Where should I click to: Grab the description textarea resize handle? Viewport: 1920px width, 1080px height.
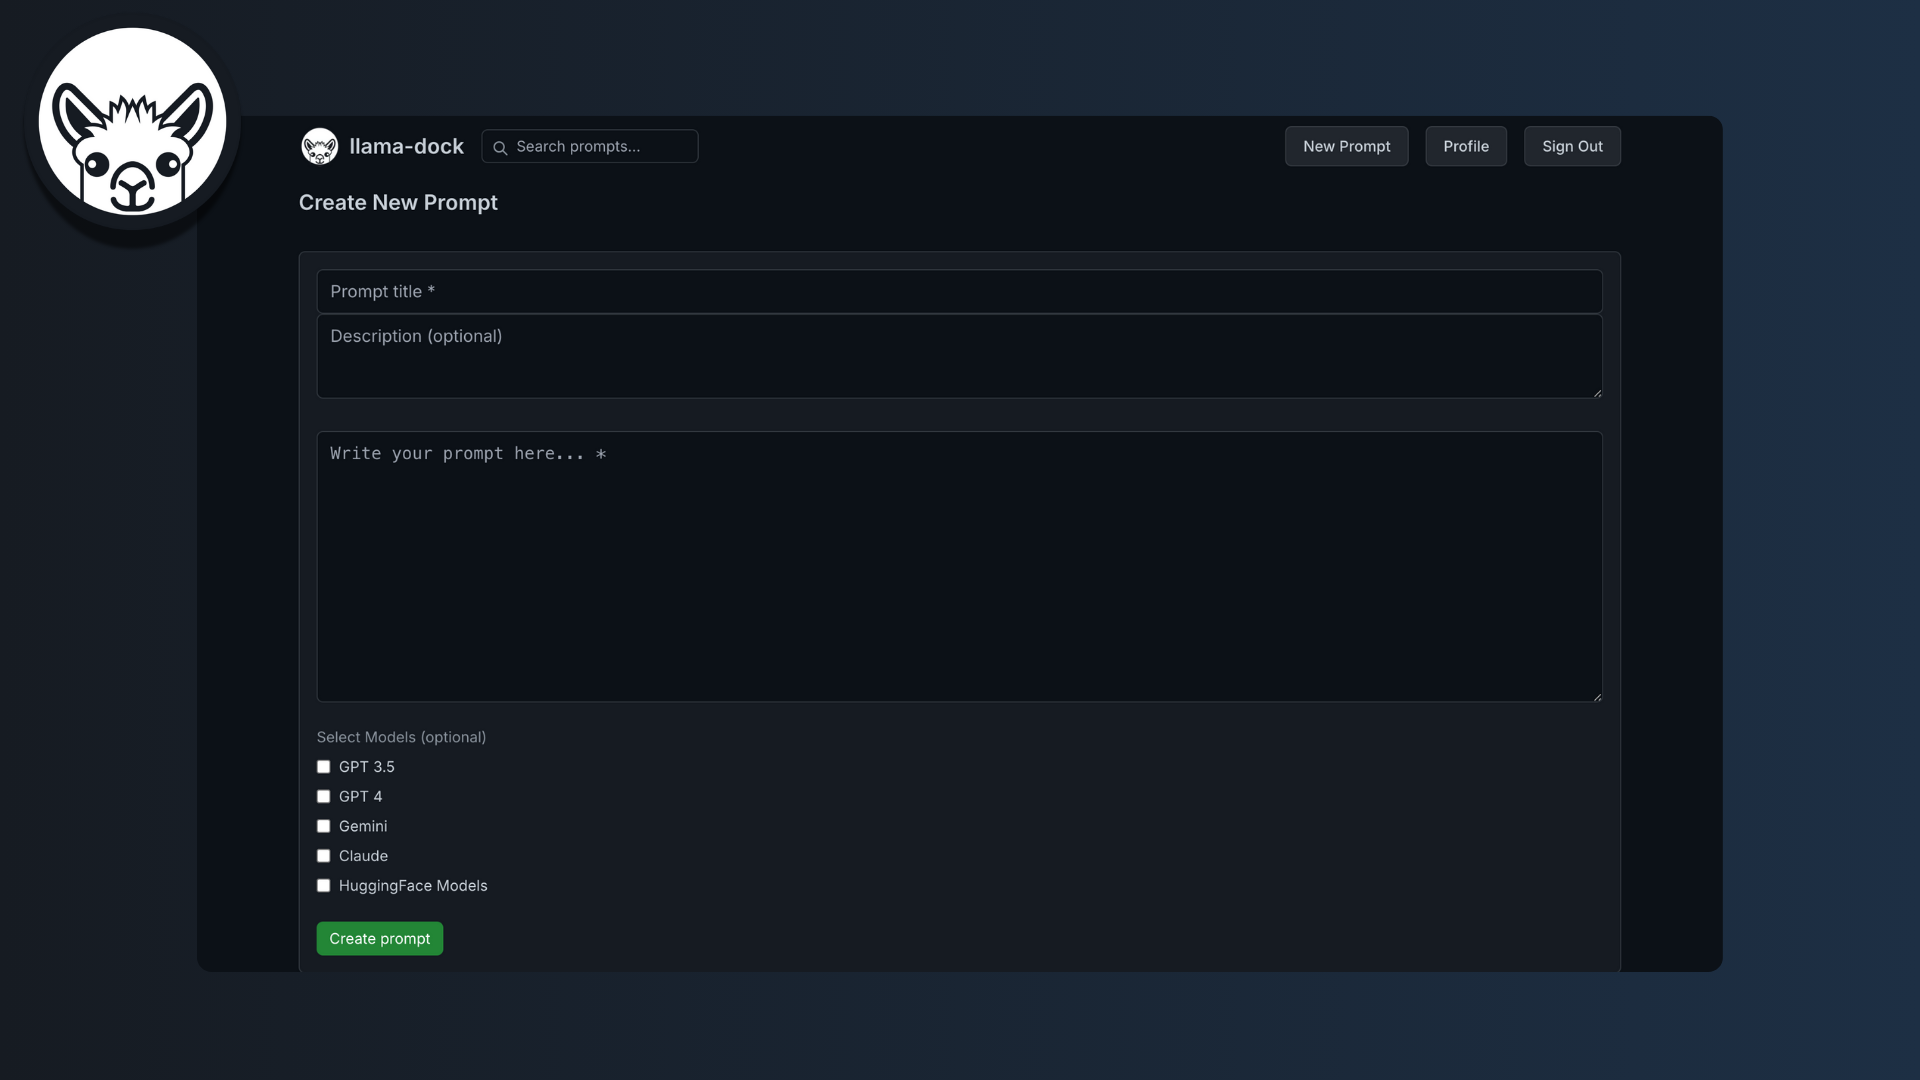point(1597,393)
